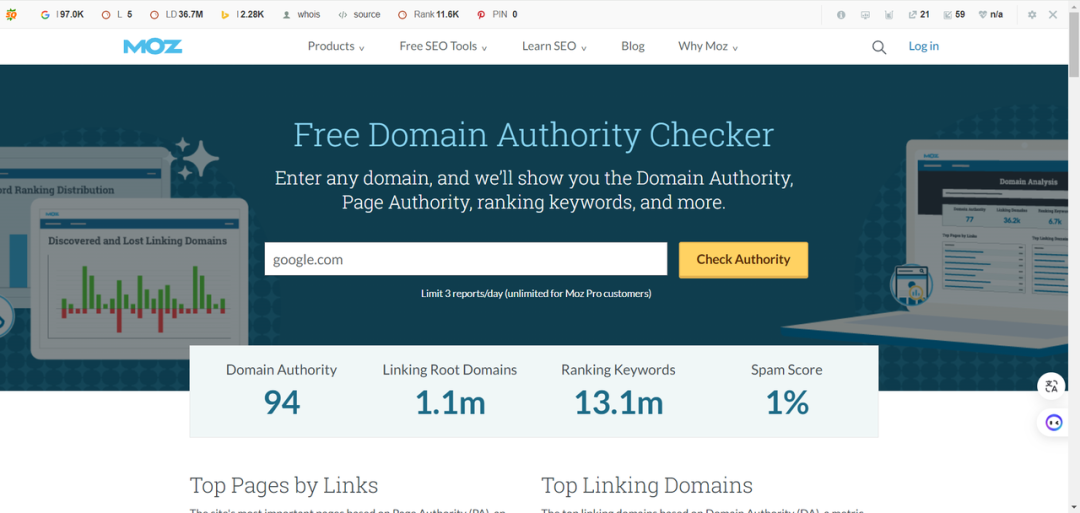Click the heart-rate n/a icon
Screen dimensions: 1080x513
pos(990,14)
